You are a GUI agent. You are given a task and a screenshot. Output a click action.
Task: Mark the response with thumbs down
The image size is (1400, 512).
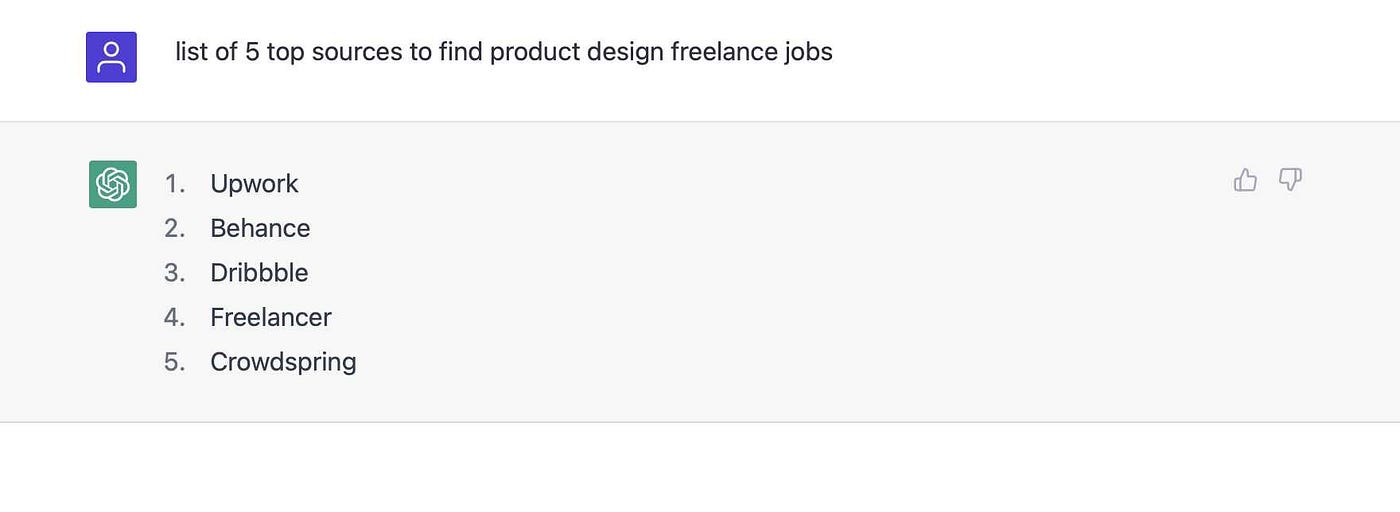pos(1291,180)
